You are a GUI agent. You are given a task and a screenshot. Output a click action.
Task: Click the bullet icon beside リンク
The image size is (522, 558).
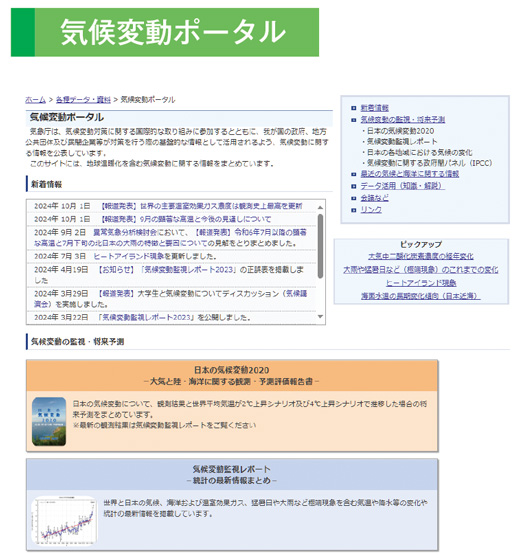point(353,210)
